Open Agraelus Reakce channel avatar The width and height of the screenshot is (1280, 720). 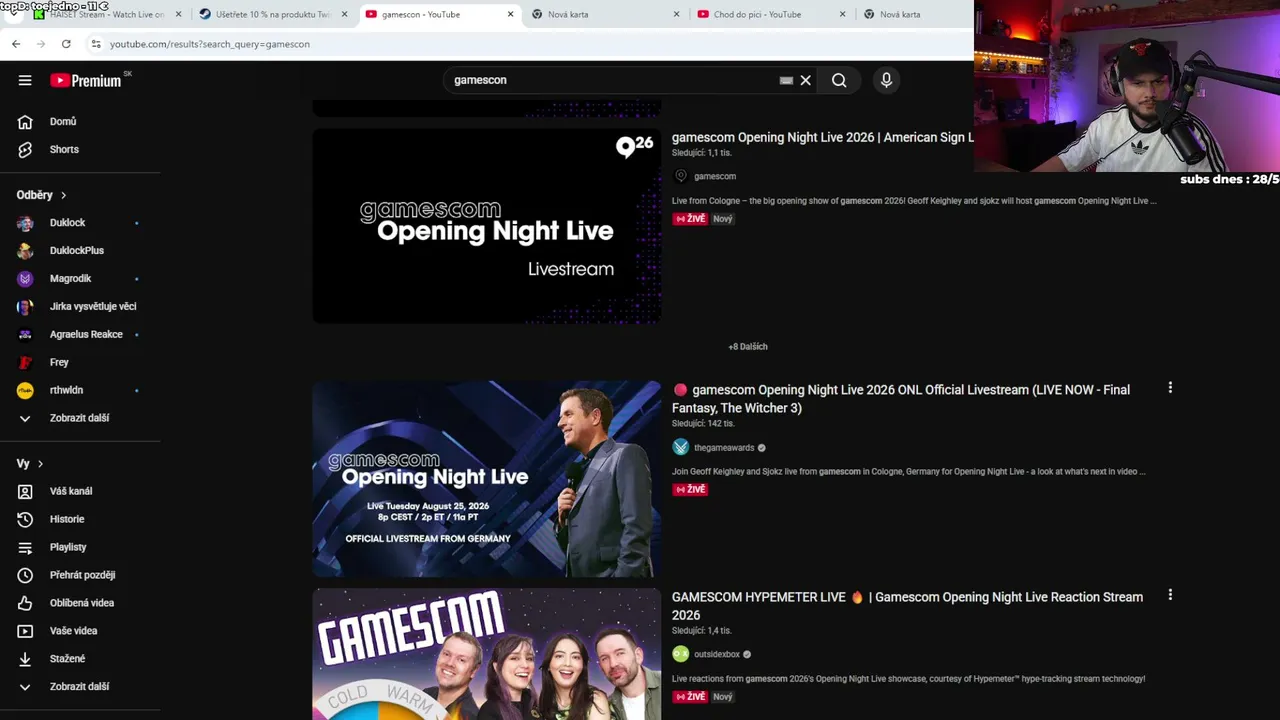[x=25, y=335]
